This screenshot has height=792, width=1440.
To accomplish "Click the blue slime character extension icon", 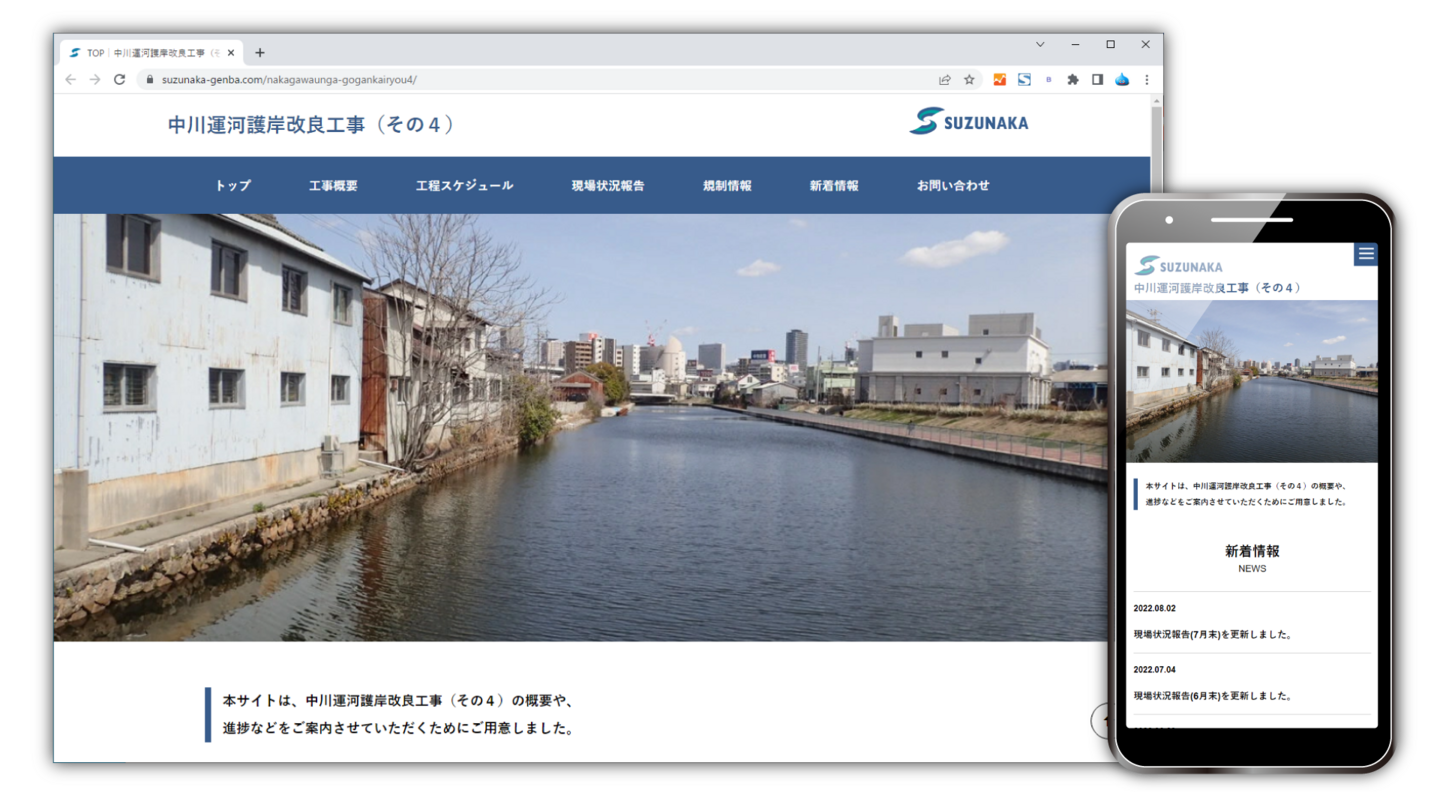I will coord(1122,79).
